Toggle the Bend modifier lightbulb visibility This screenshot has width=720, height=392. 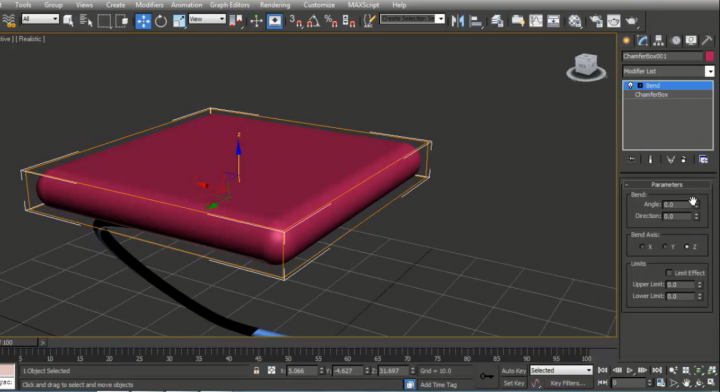[x=630, y=85]
